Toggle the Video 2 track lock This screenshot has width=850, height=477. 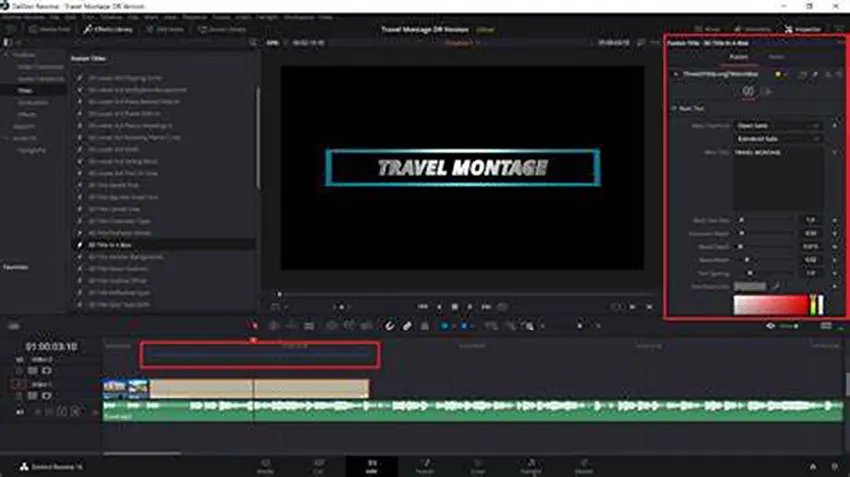pos(20,371)
